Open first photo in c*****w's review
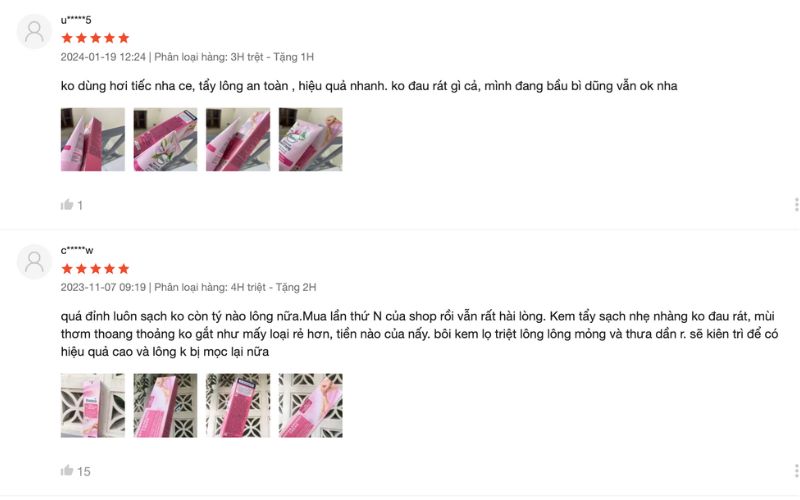The image size is (800, 500). [x=93, y=406]
